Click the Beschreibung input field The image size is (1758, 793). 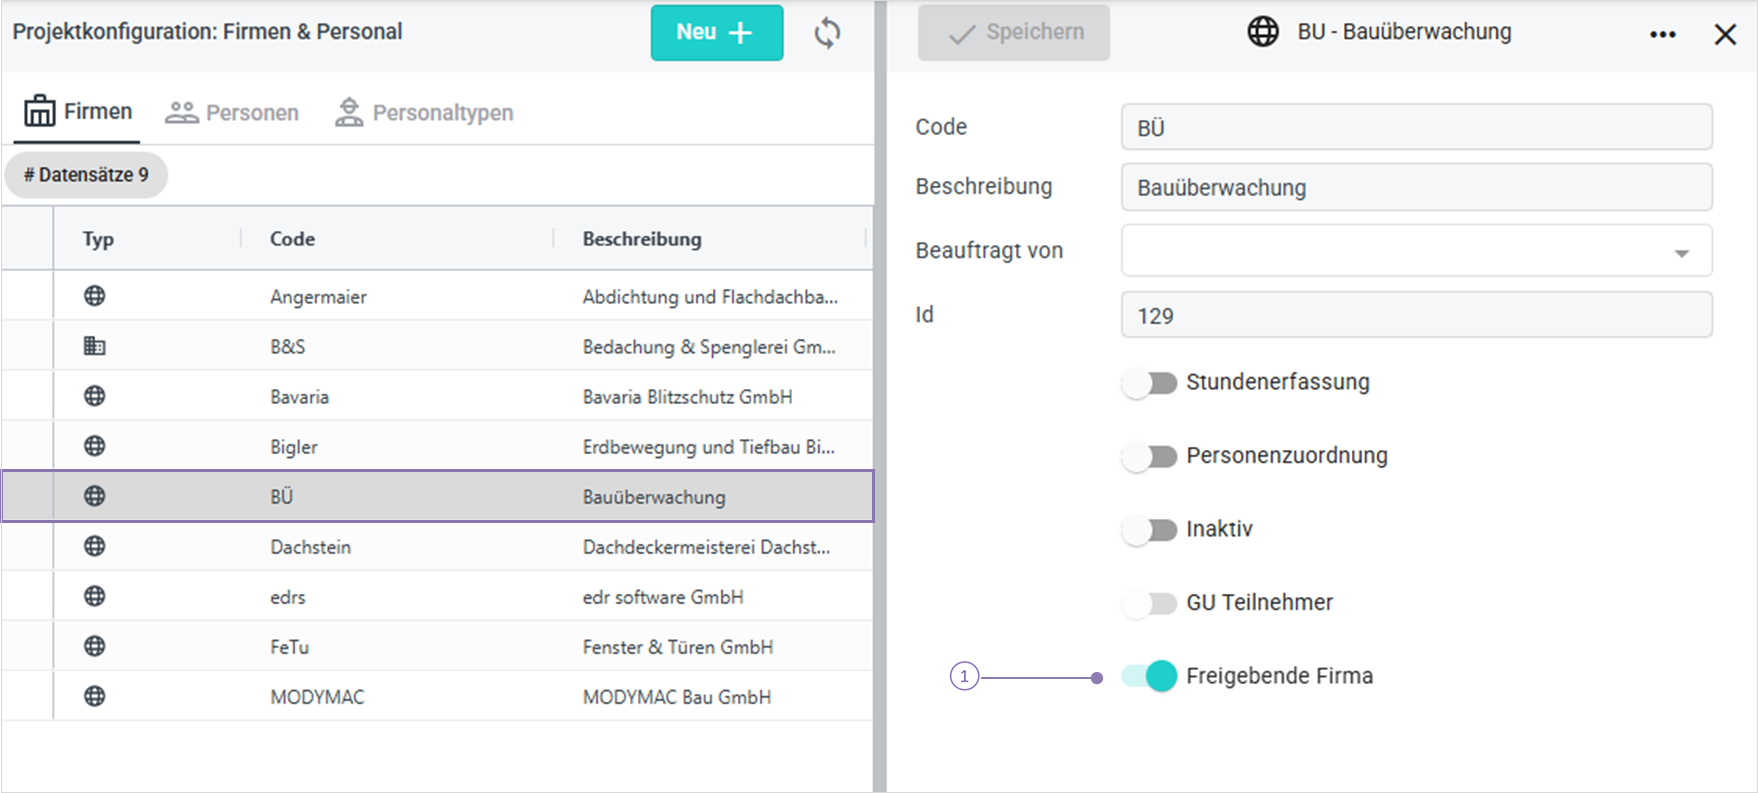point(1416,188)
